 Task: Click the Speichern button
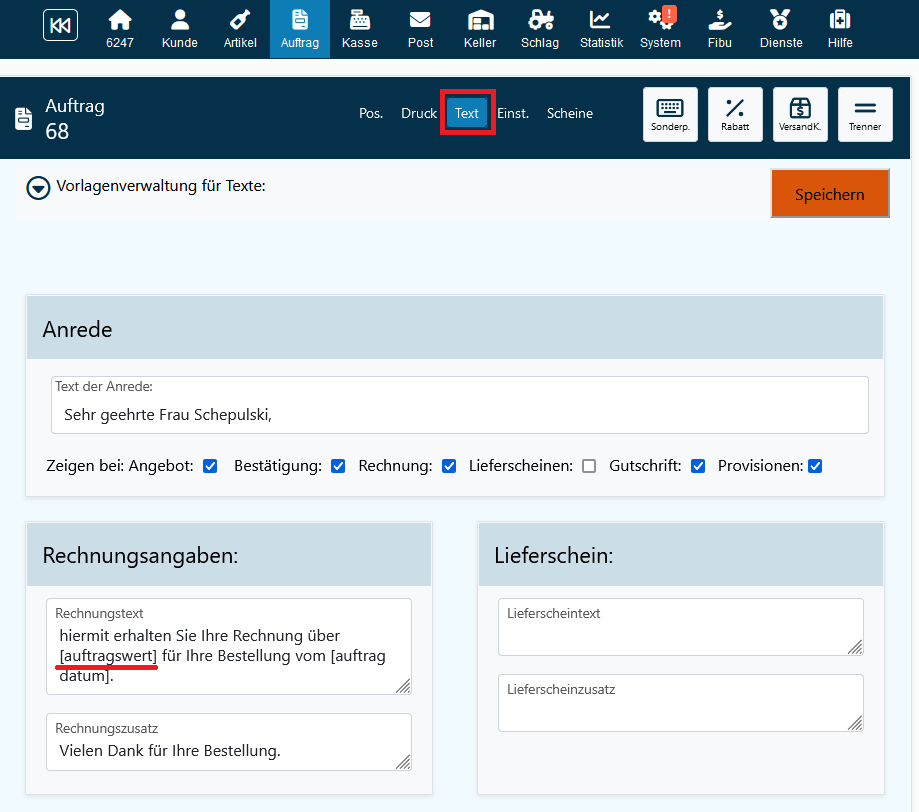click(829, 194)
